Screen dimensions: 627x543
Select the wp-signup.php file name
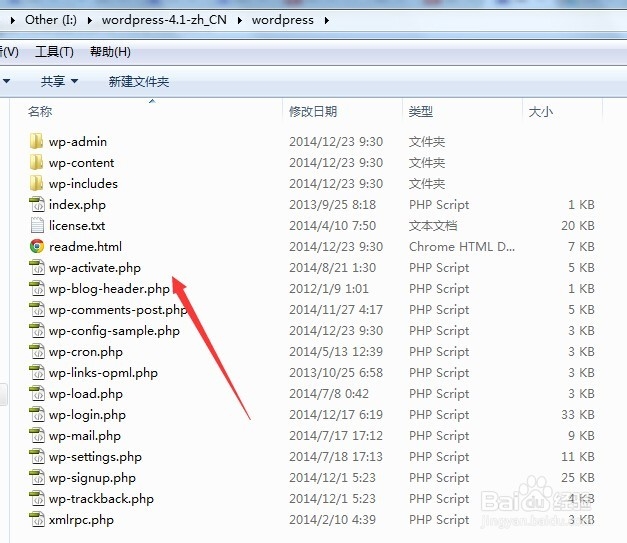tap(92, 478)
